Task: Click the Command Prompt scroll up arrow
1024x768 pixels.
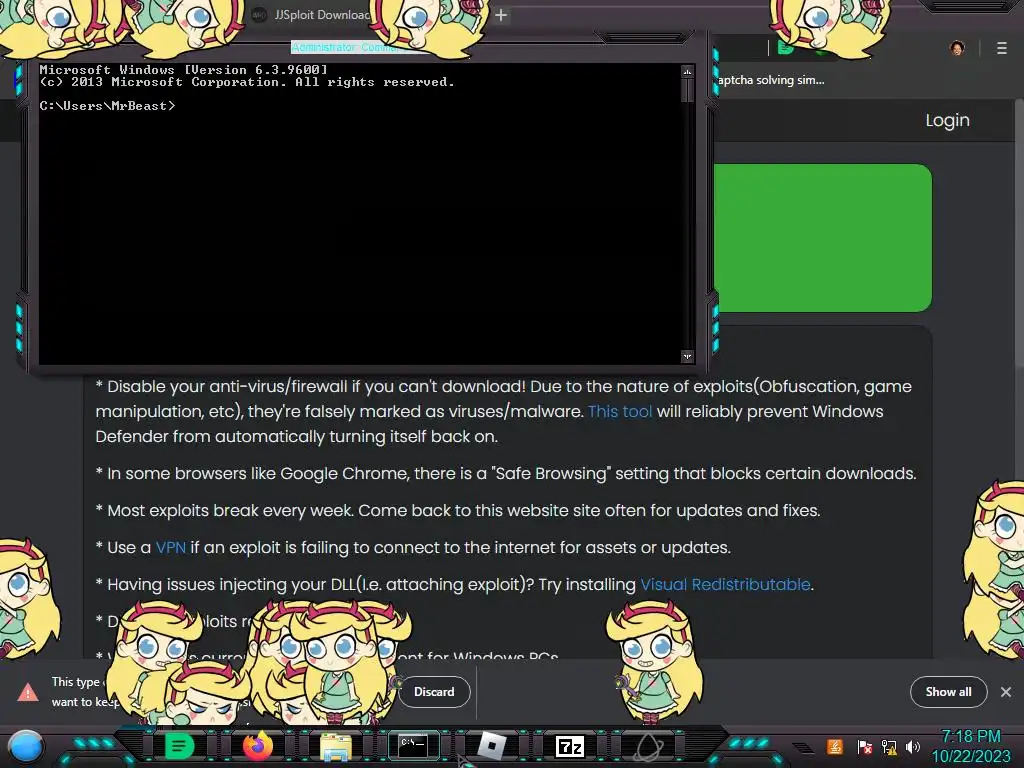Action: point(687,71)
